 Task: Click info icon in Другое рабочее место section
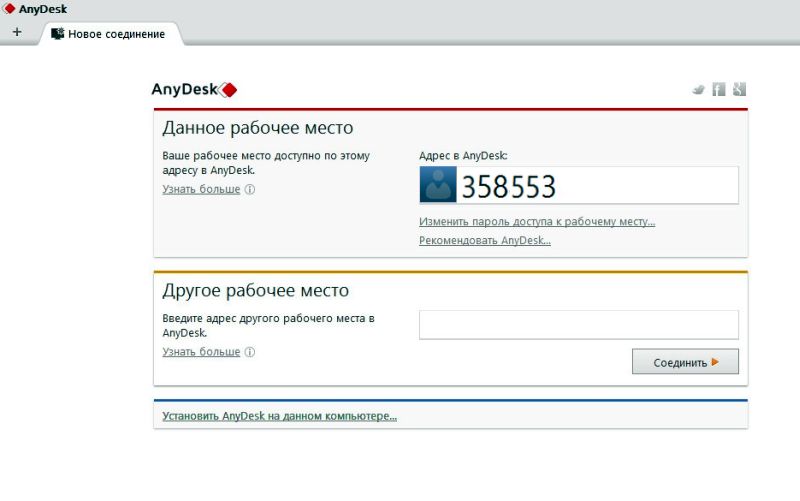point(250,352)
